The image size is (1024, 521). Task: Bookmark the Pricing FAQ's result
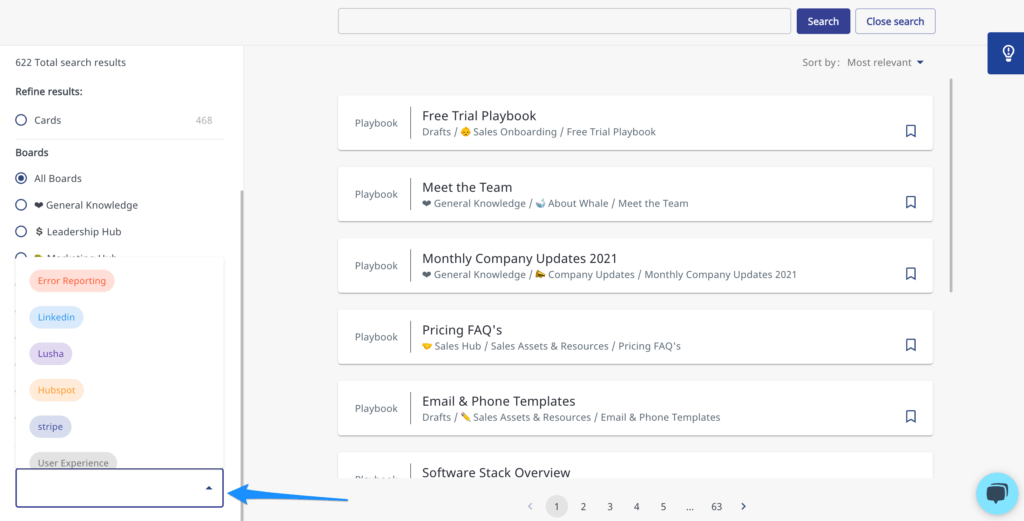click(910, 345)
